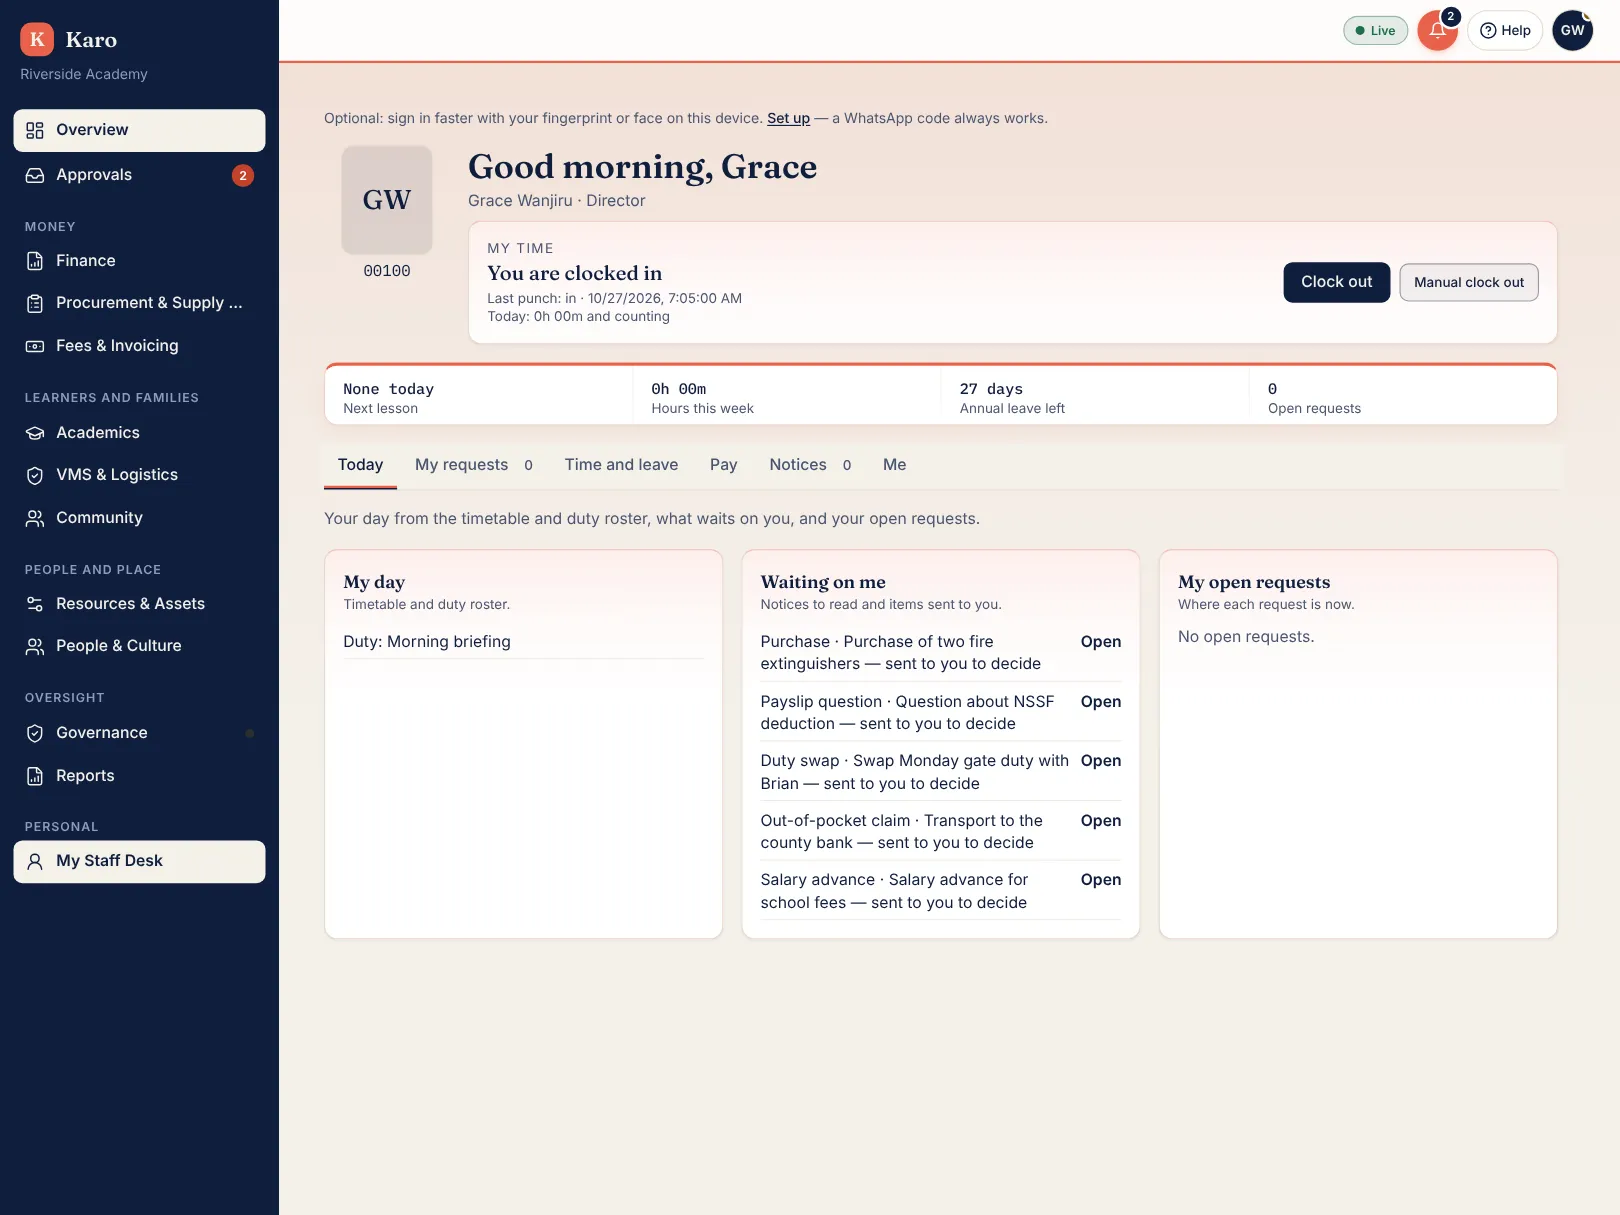Click the Approvals badge showing 2
Viewport: 1620px width, 1215px height.
pos(243,176)
